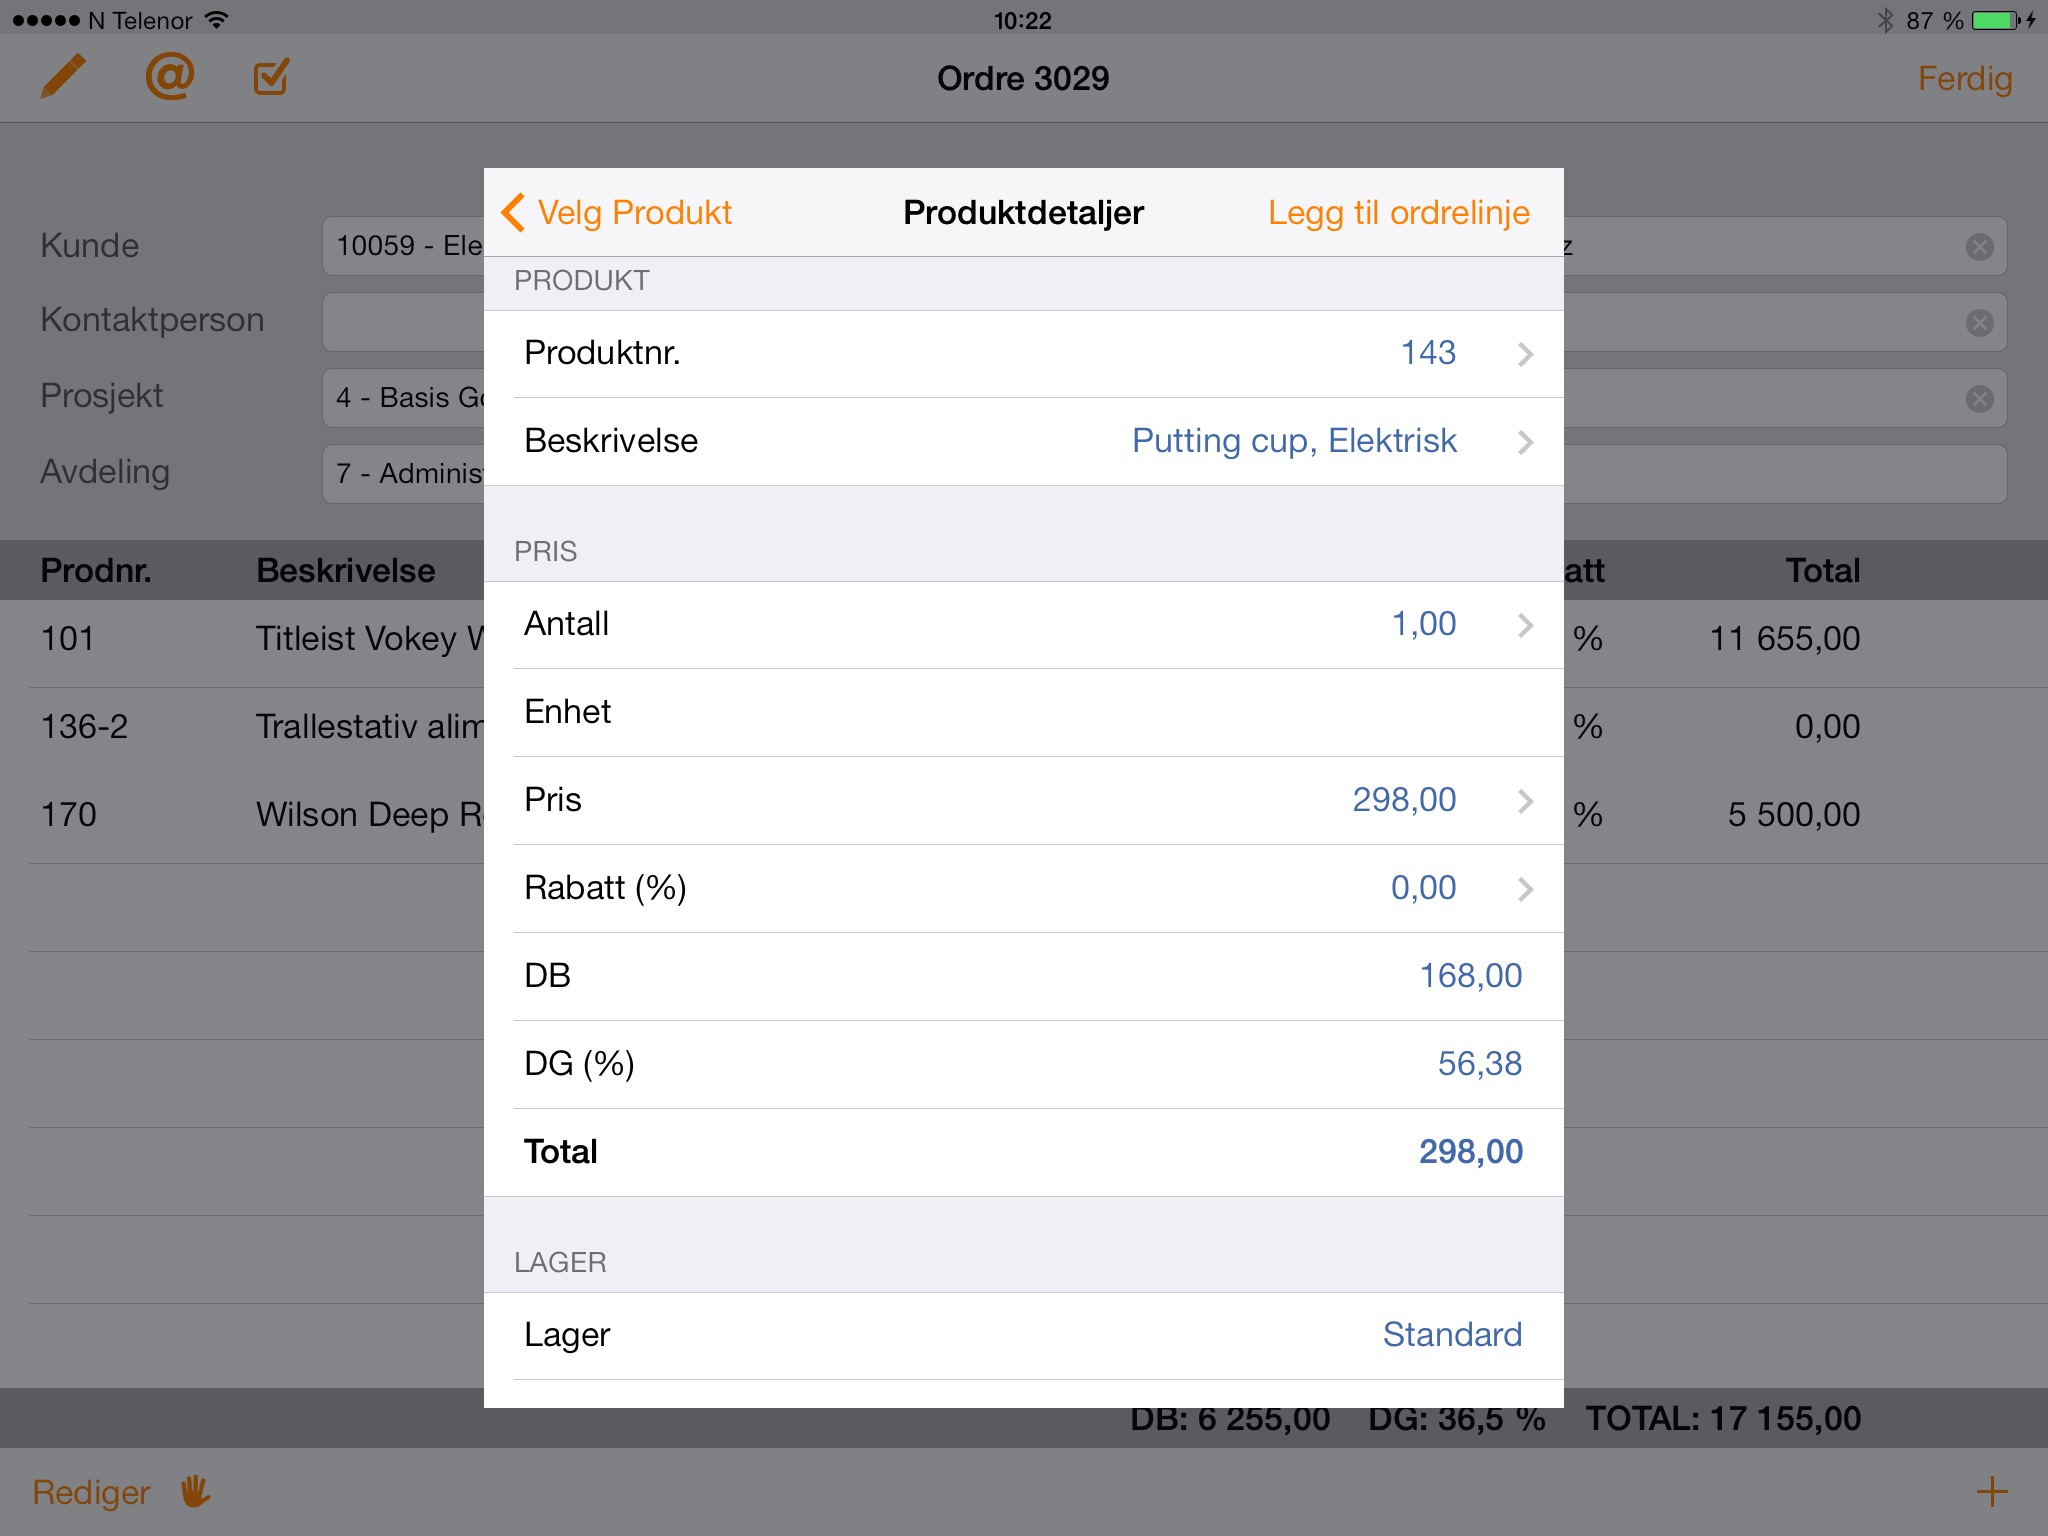This screenshot has height=1536, width=2048.
Task: Tap the battery indicator in status bar
Action: point(1996,20)
